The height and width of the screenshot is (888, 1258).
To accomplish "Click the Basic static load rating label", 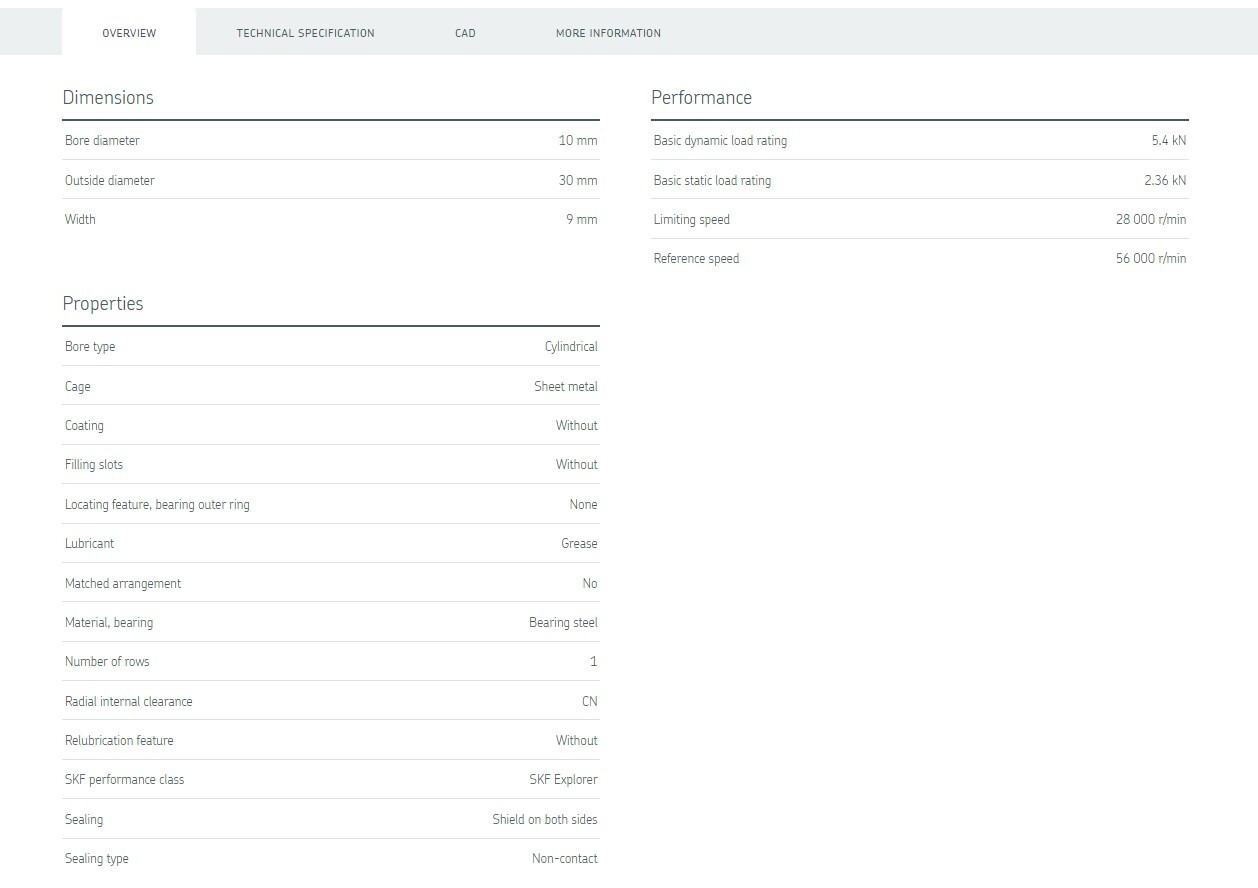I will click(712, 180).
